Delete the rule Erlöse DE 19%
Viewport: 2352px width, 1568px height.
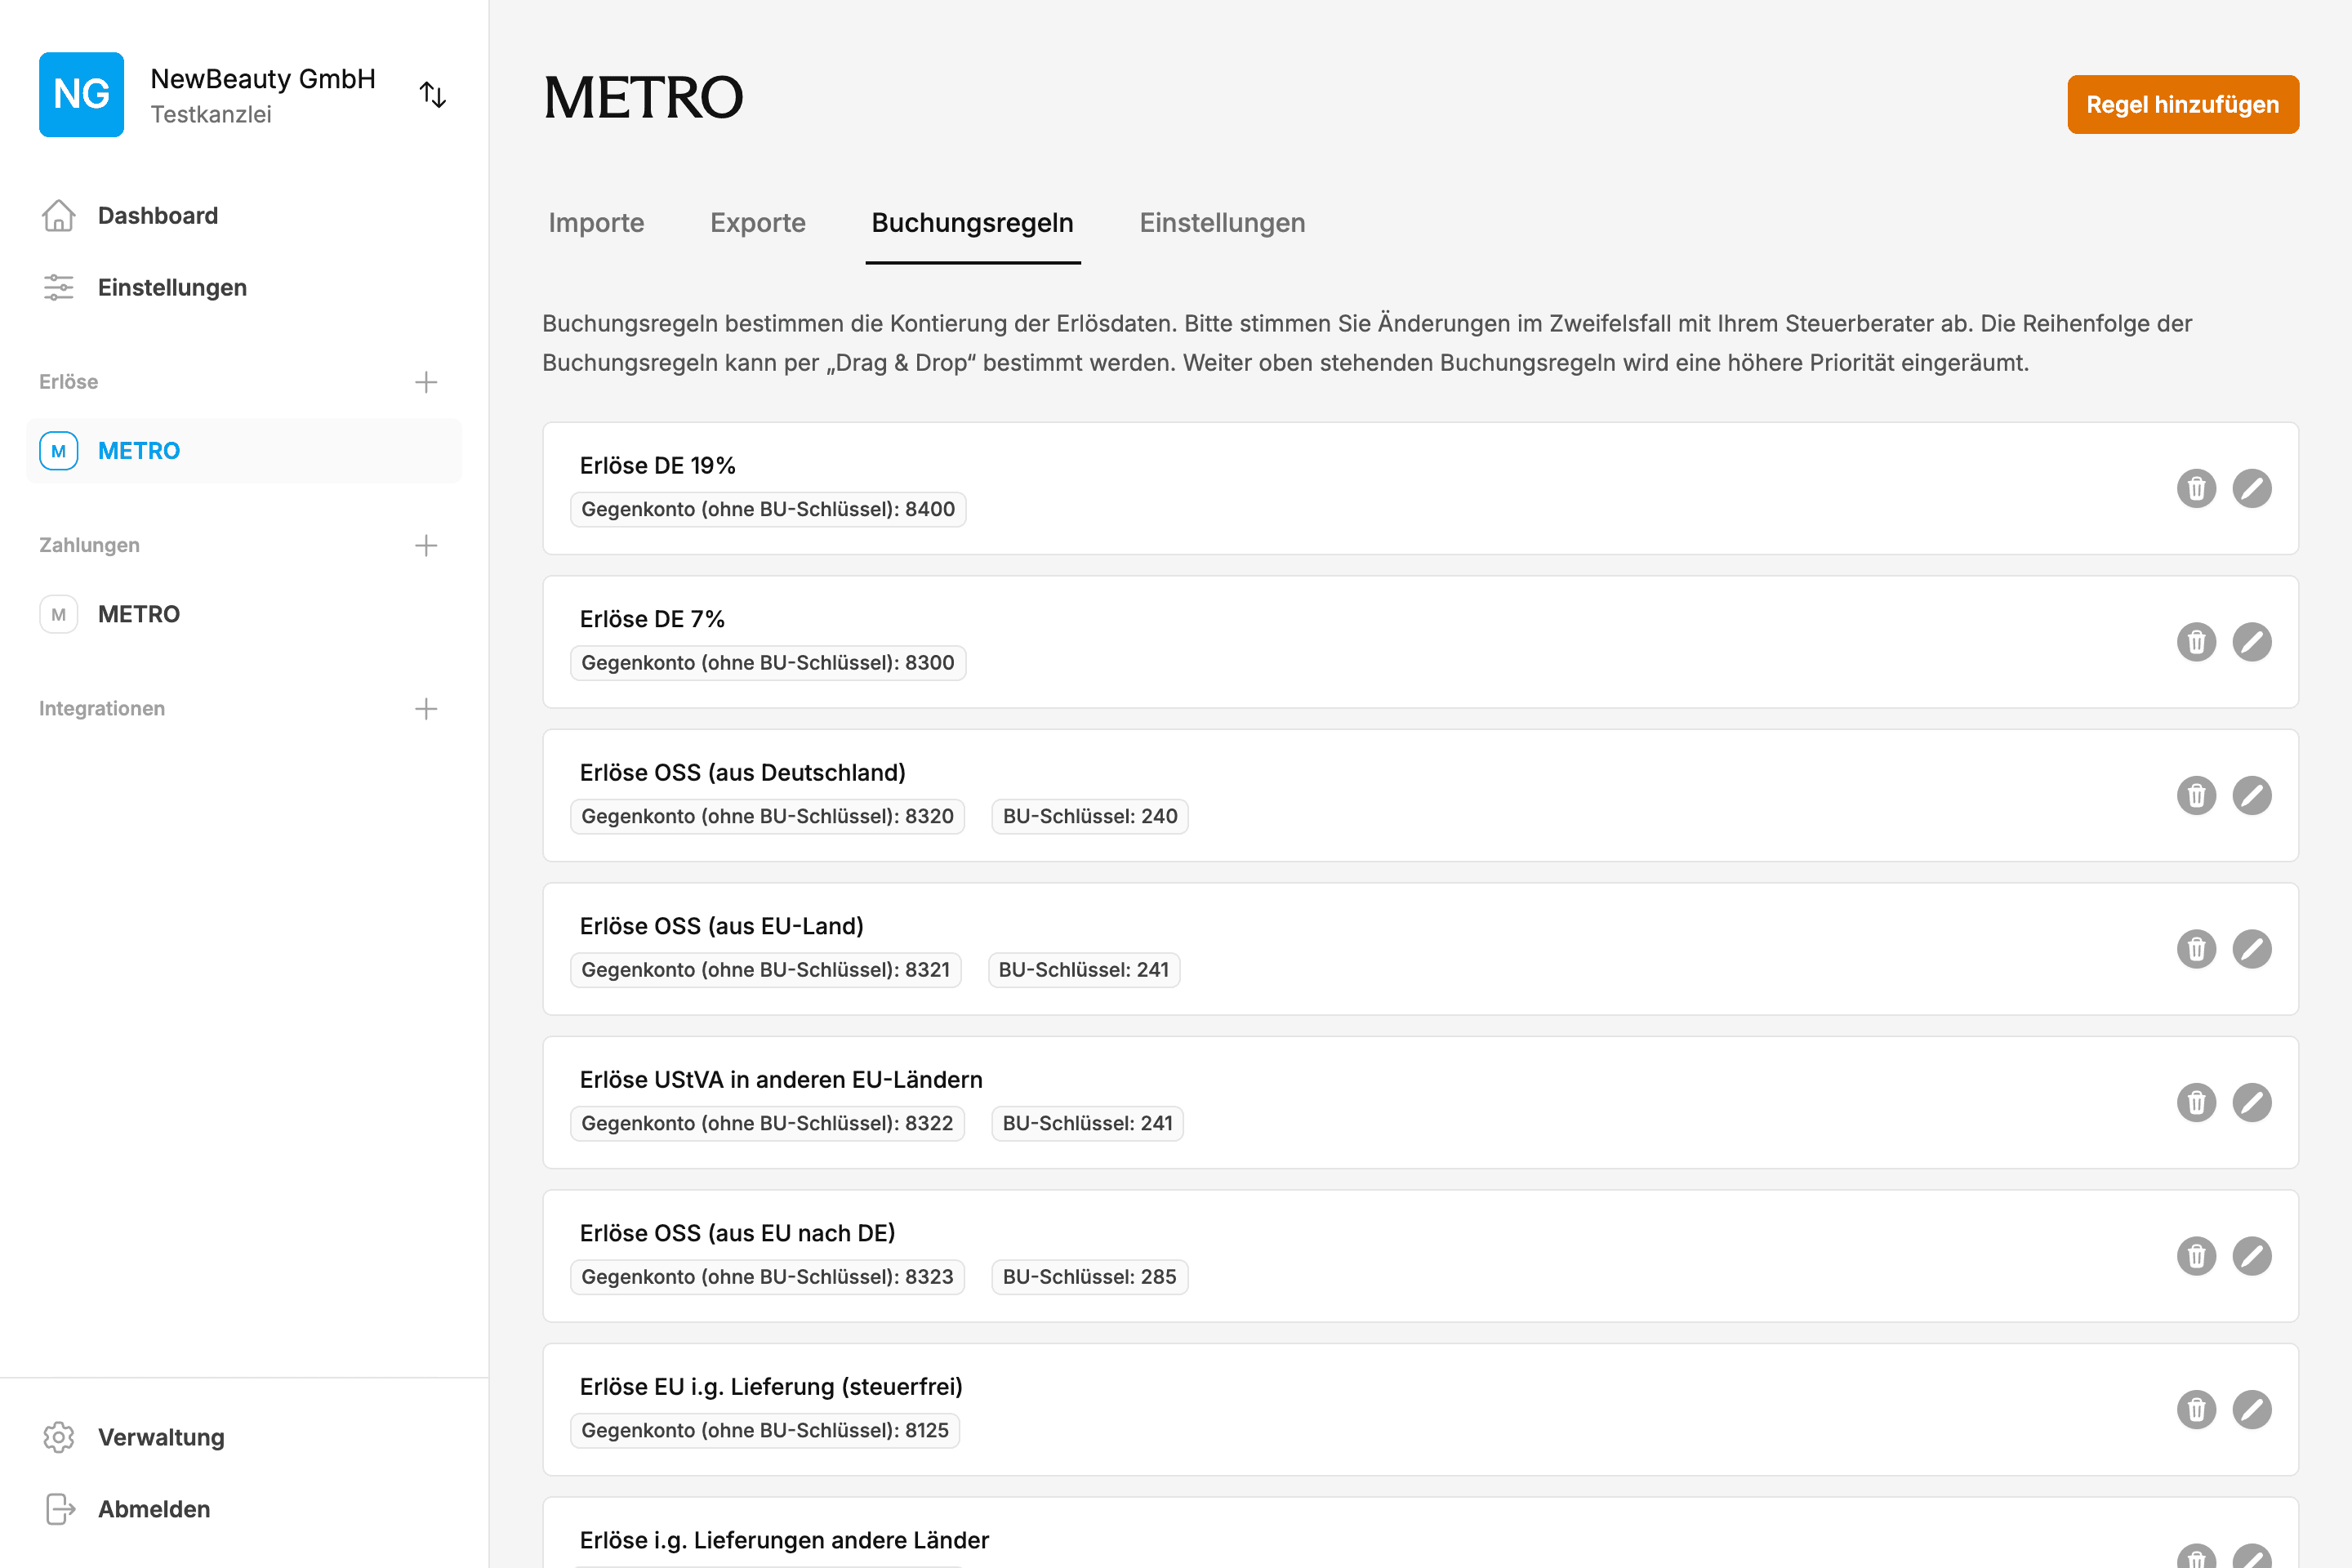pos(2196,488)
